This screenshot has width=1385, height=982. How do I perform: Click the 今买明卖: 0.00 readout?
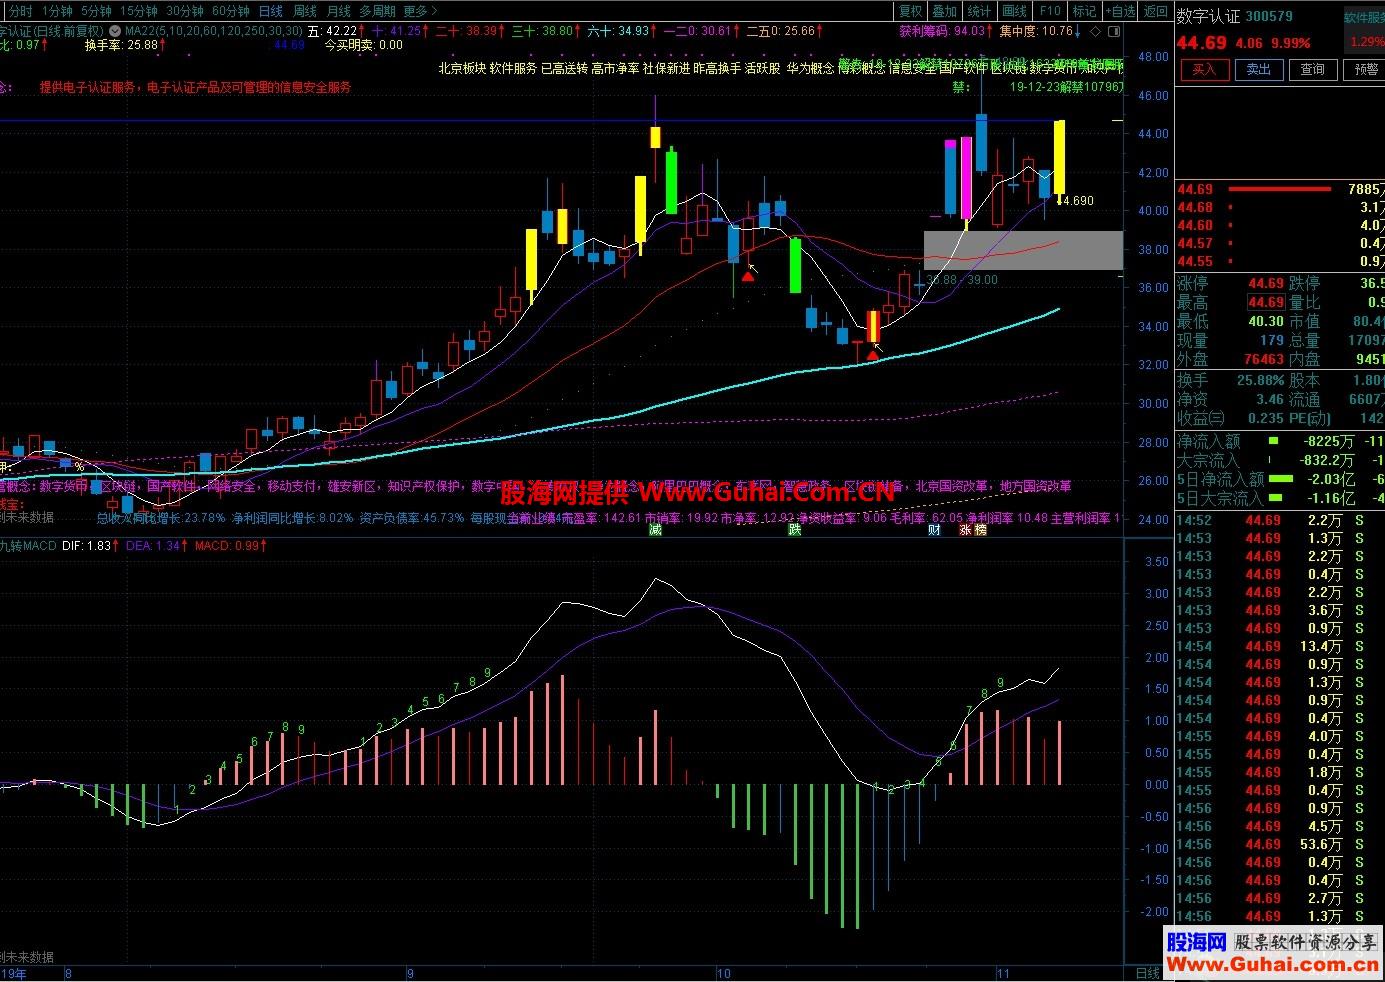[x=363, y=45]
